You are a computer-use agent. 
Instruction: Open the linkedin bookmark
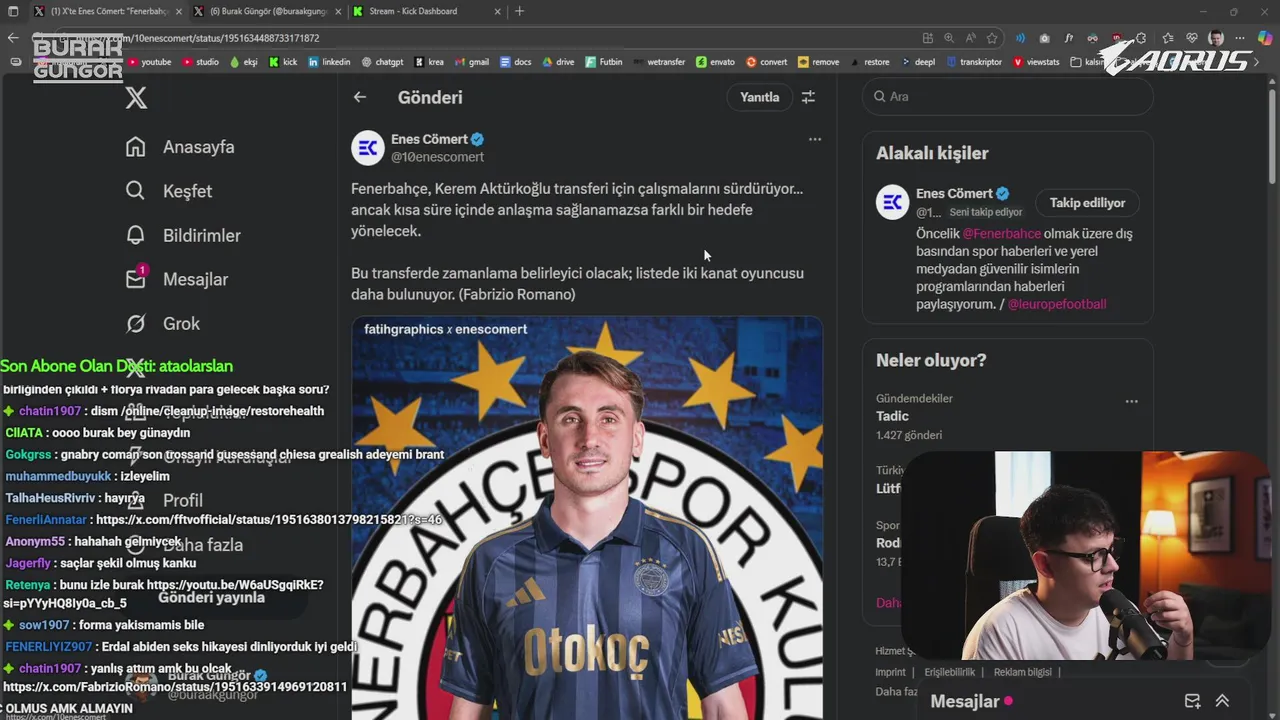tap(330, 62)
